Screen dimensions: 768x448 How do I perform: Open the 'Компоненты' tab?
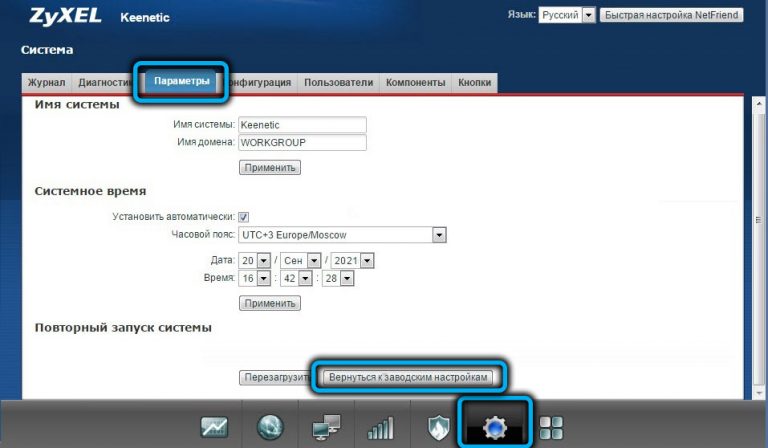[415, 83]
